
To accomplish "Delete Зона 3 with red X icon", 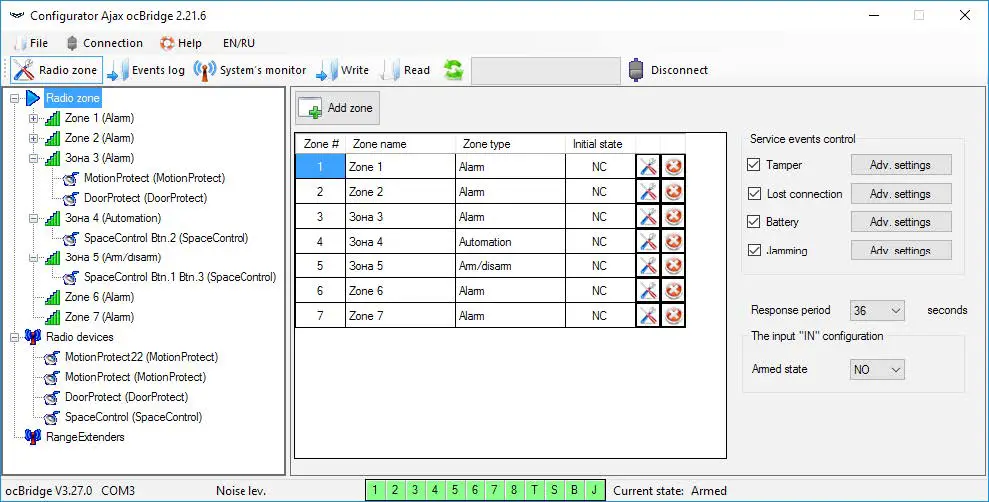I will (673, 216).
